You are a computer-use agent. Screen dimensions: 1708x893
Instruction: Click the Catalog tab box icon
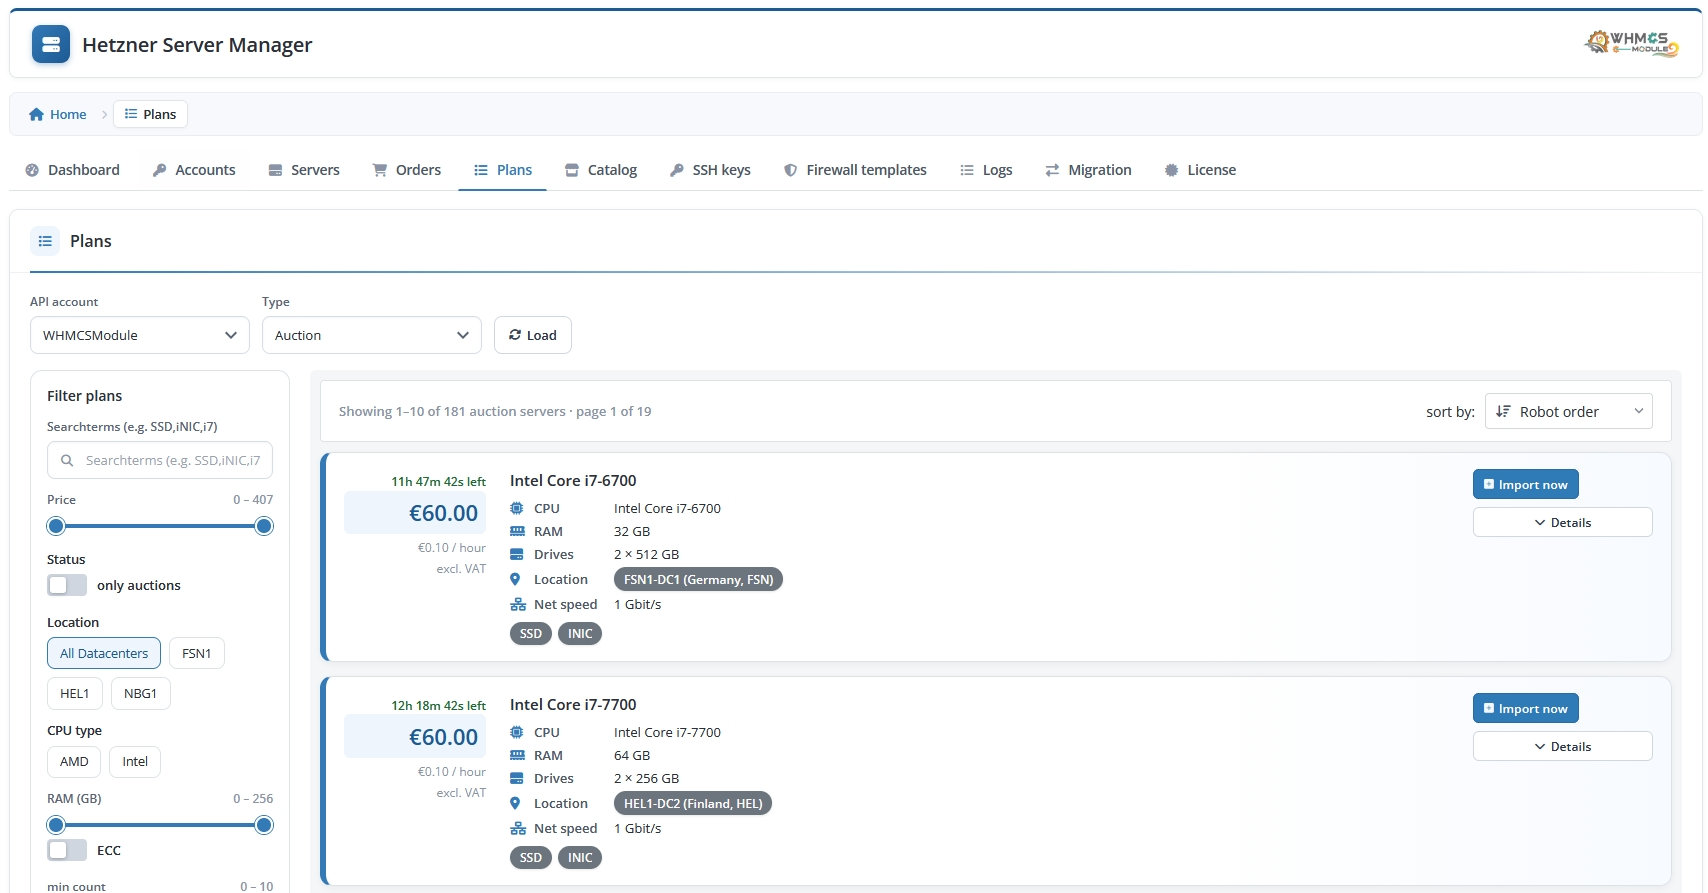572,170
